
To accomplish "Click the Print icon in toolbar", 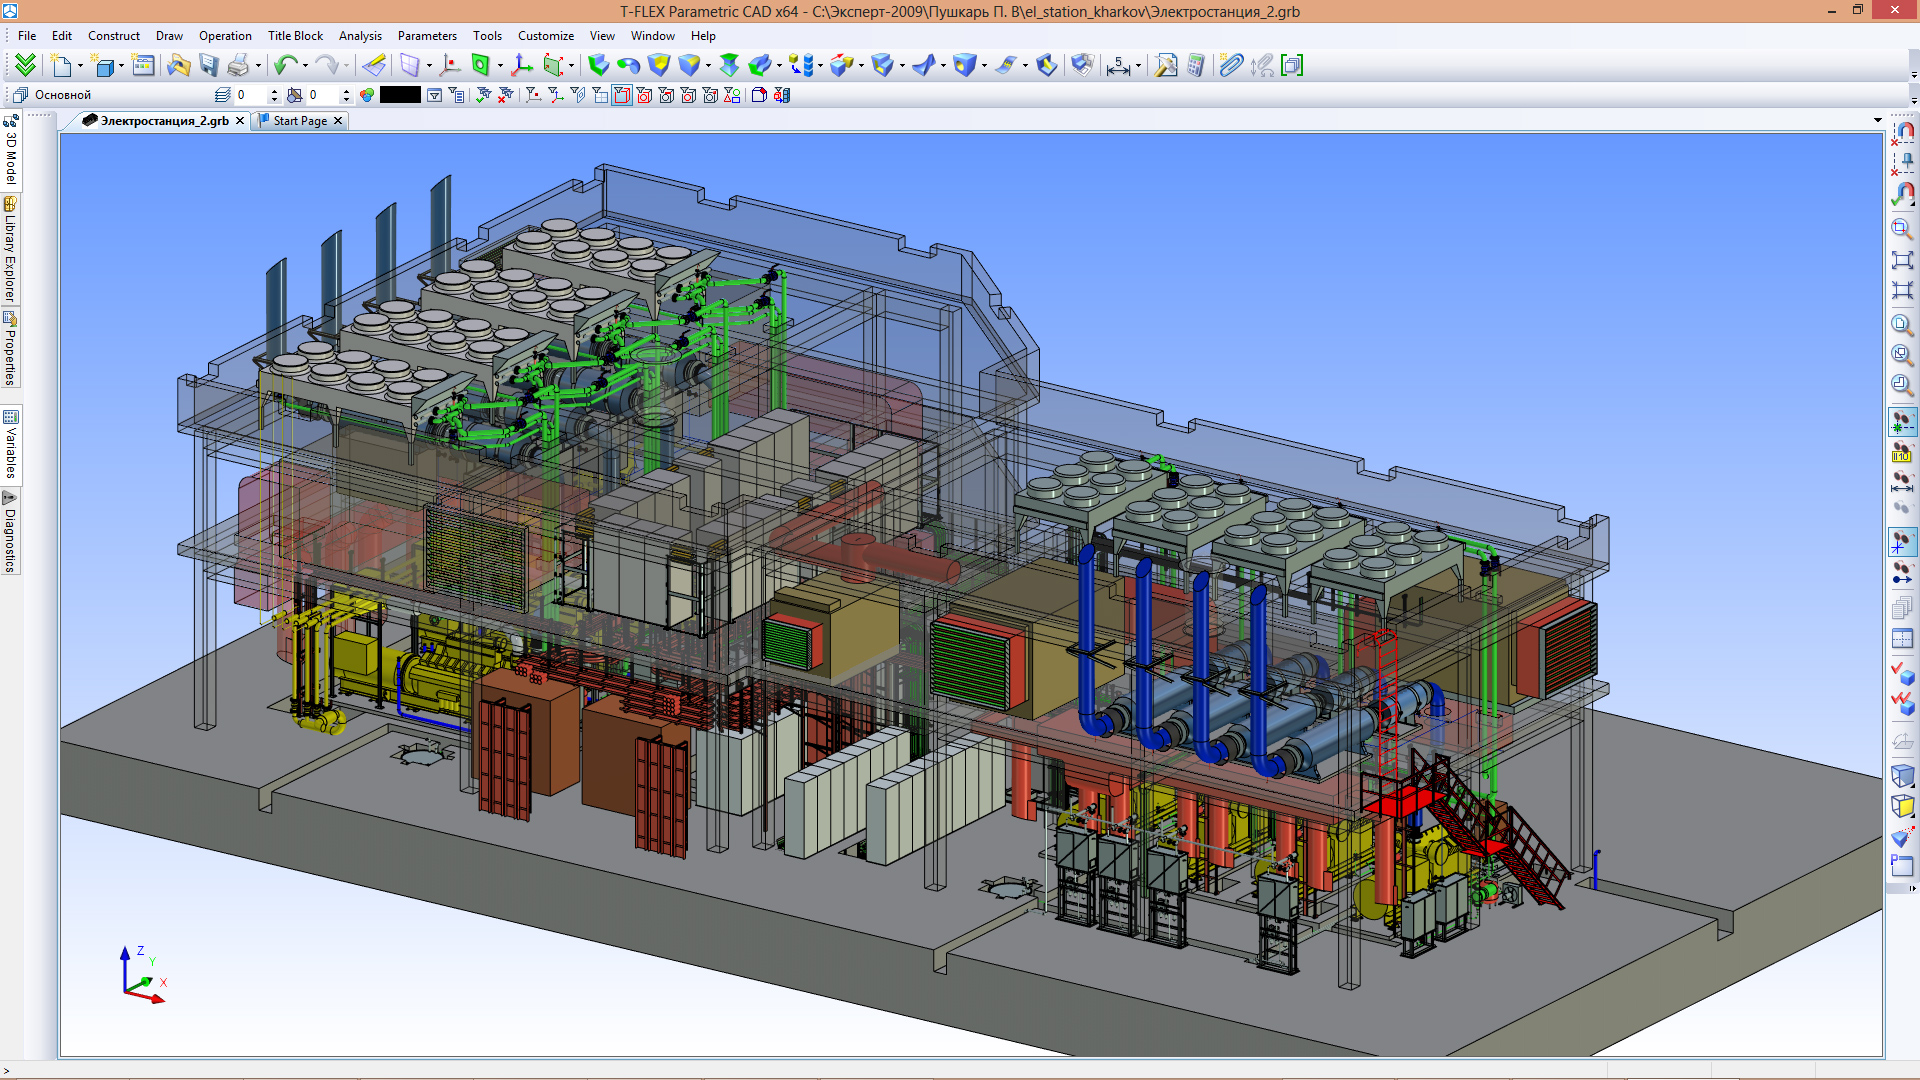I will (x=238, y=66).
